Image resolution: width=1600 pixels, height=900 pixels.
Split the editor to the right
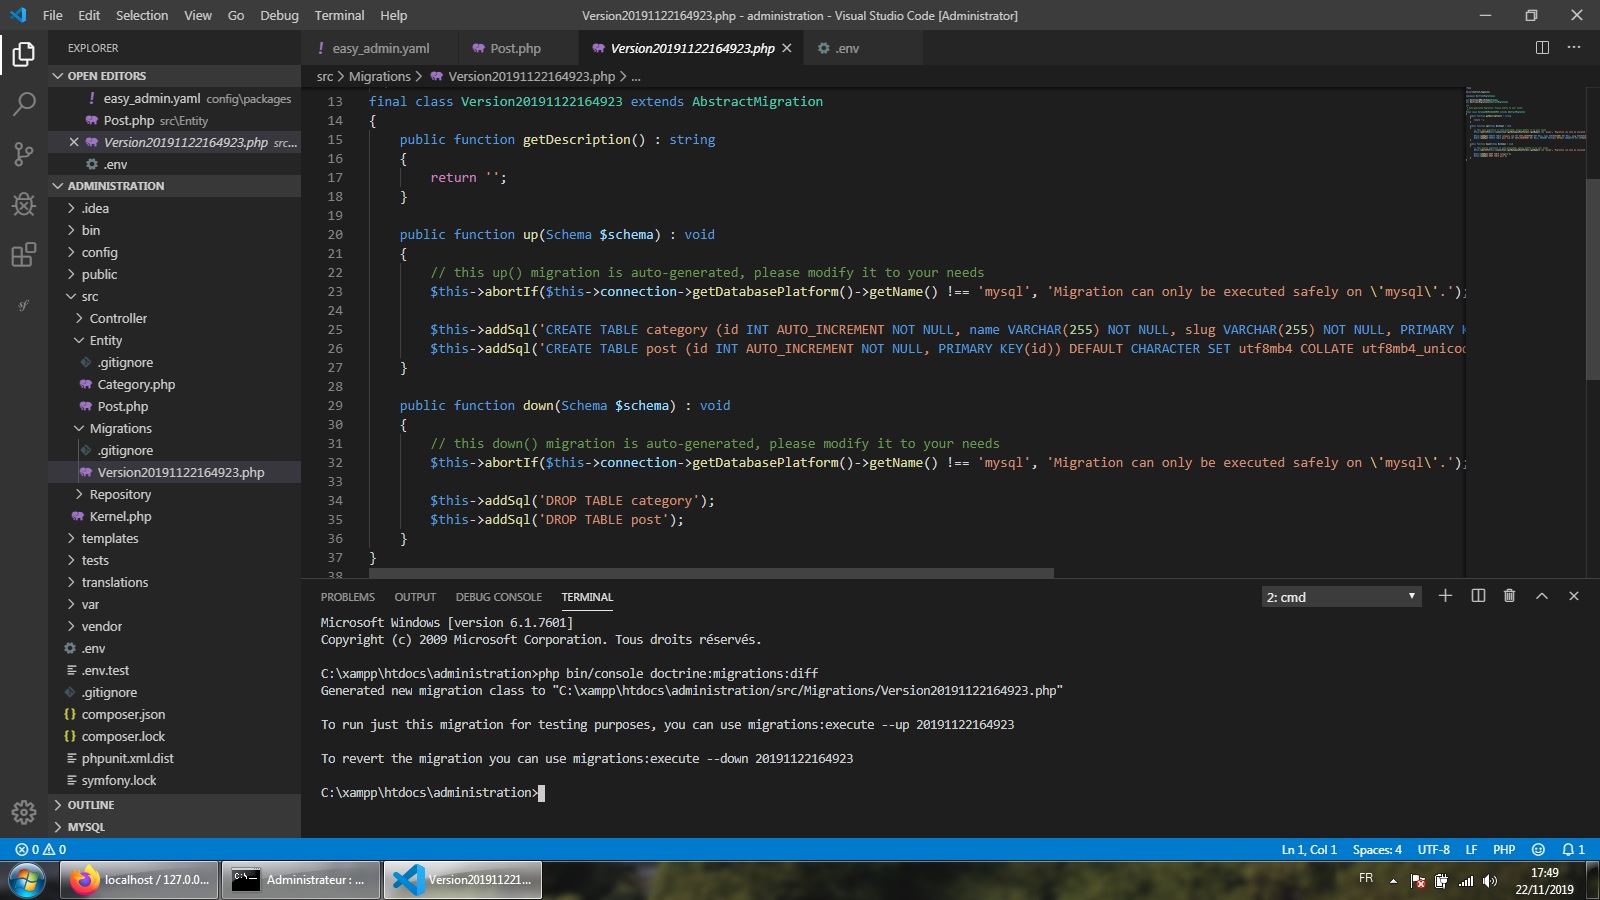pos(1542,48)
